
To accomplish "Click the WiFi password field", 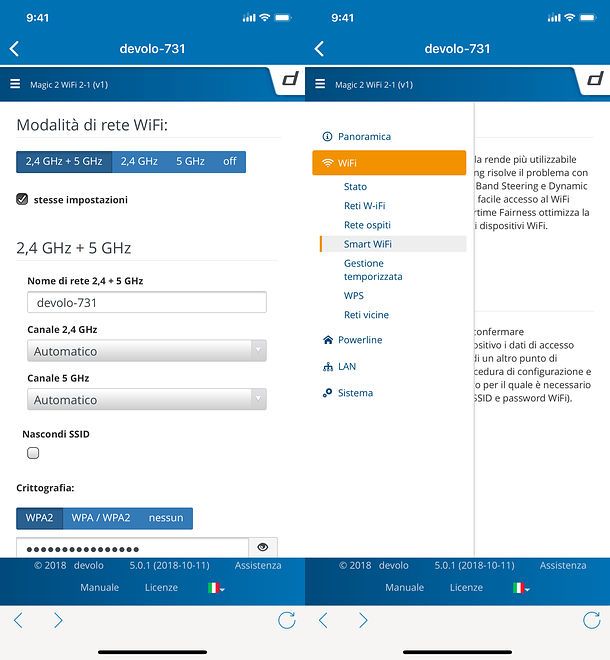I will point(133,548).
